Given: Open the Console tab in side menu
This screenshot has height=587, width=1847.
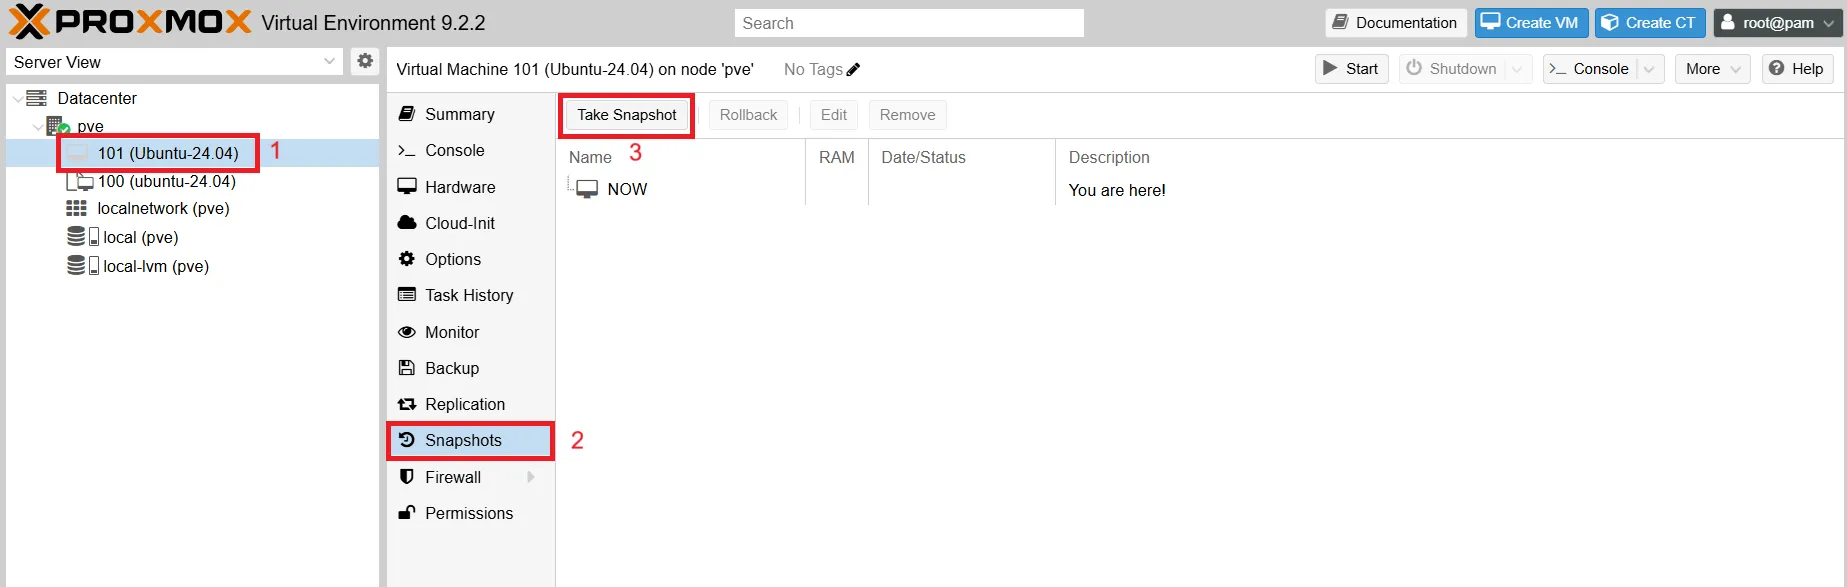Looking at the screenshot, I should (470, 150).
